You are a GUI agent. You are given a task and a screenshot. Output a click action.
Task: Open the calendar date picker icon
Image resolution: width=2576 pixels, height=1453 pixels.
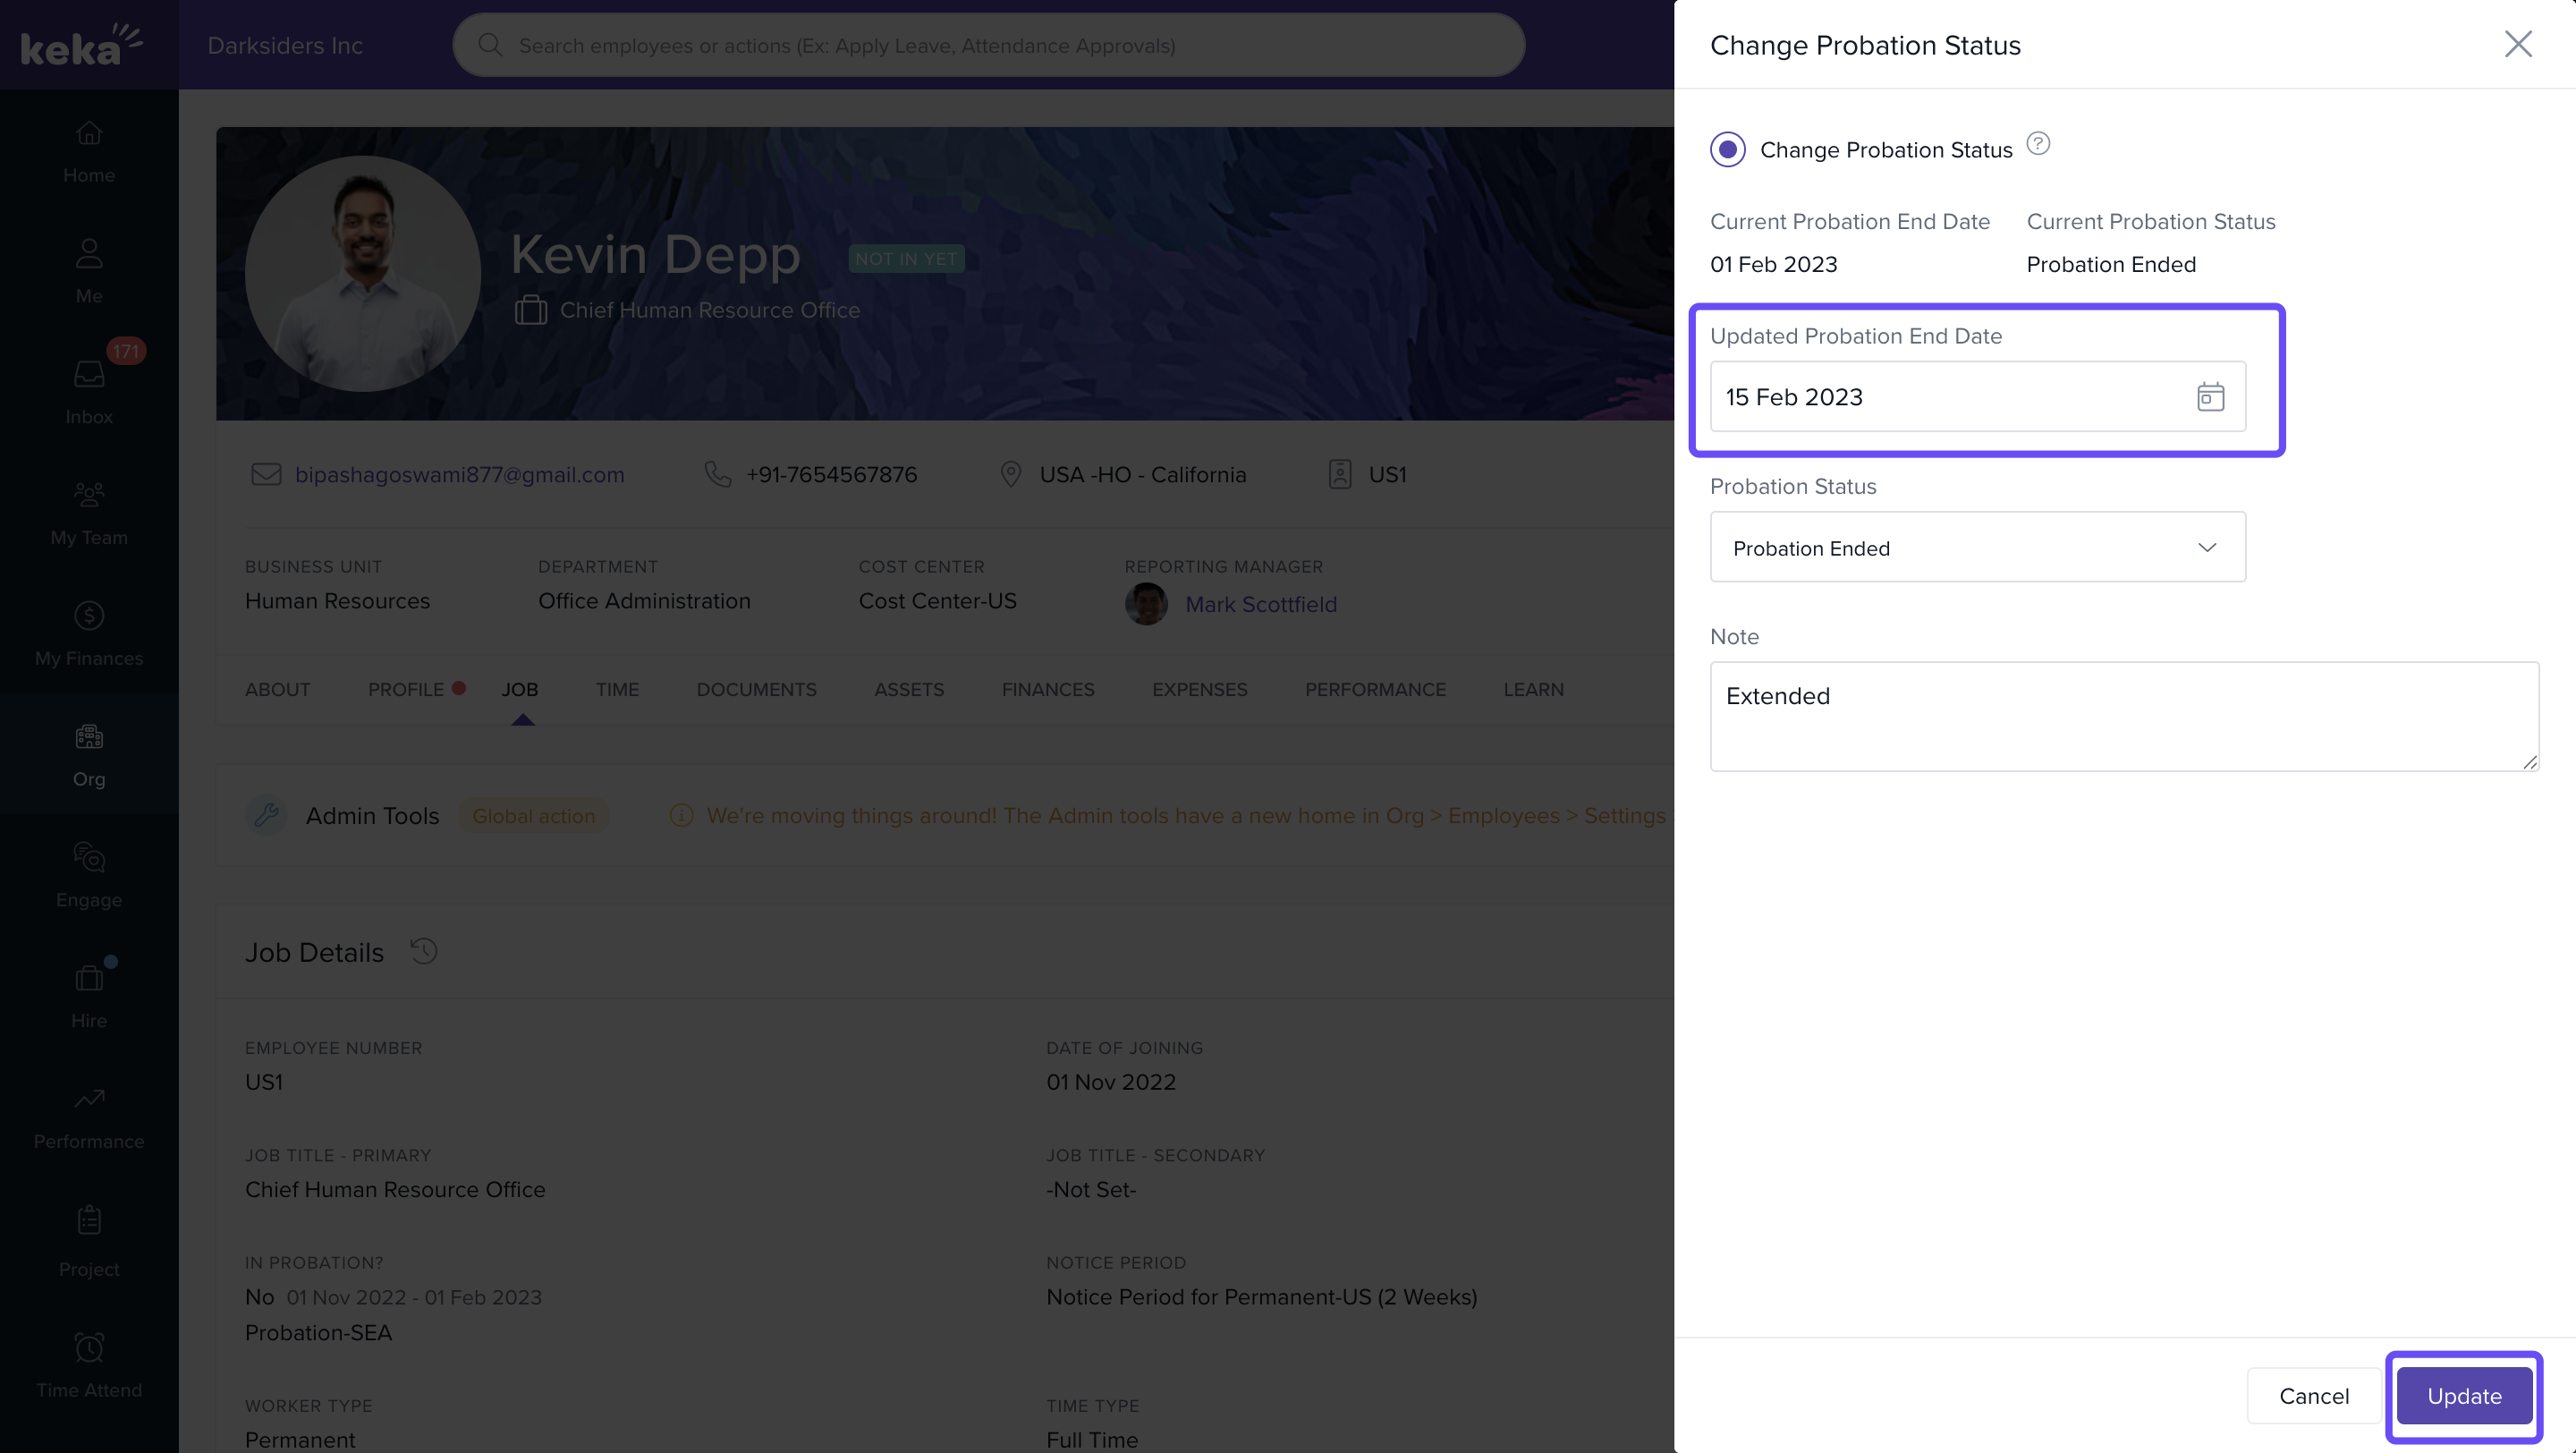click(2210, 397)
